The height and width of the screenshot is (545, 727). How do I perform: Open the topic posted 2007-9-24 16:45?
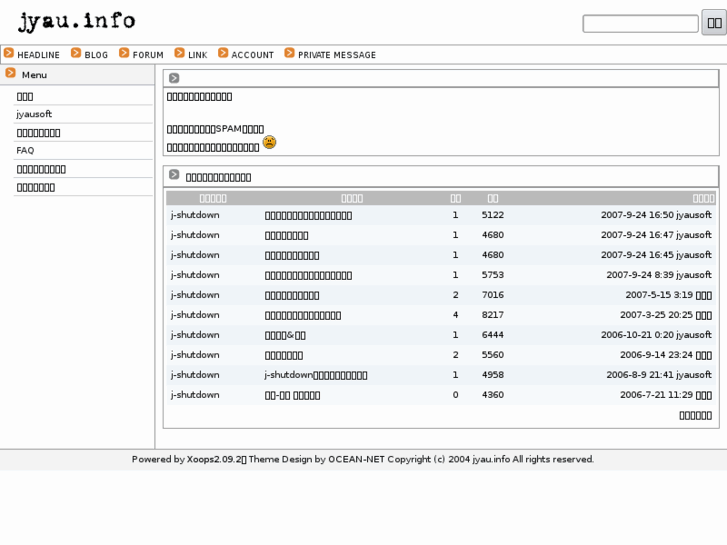292,255
